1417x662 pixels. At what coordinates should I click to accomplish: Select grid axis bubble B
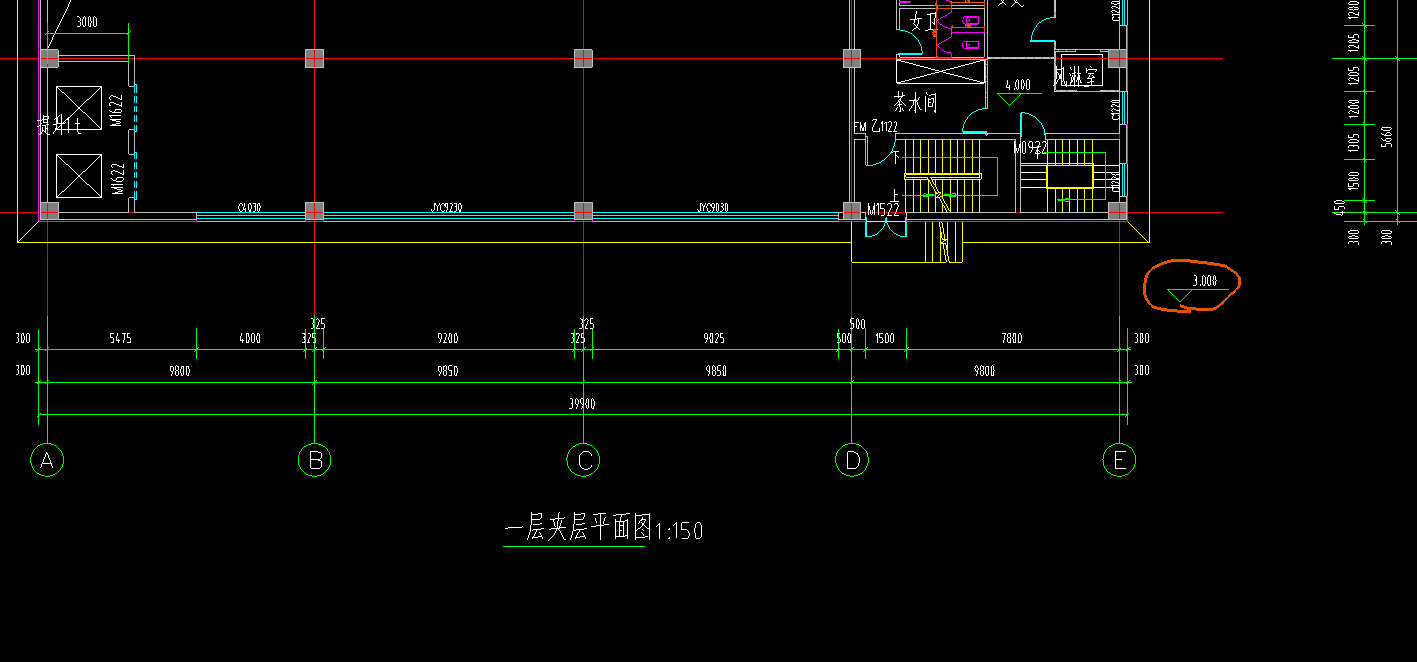pos(315,461)
